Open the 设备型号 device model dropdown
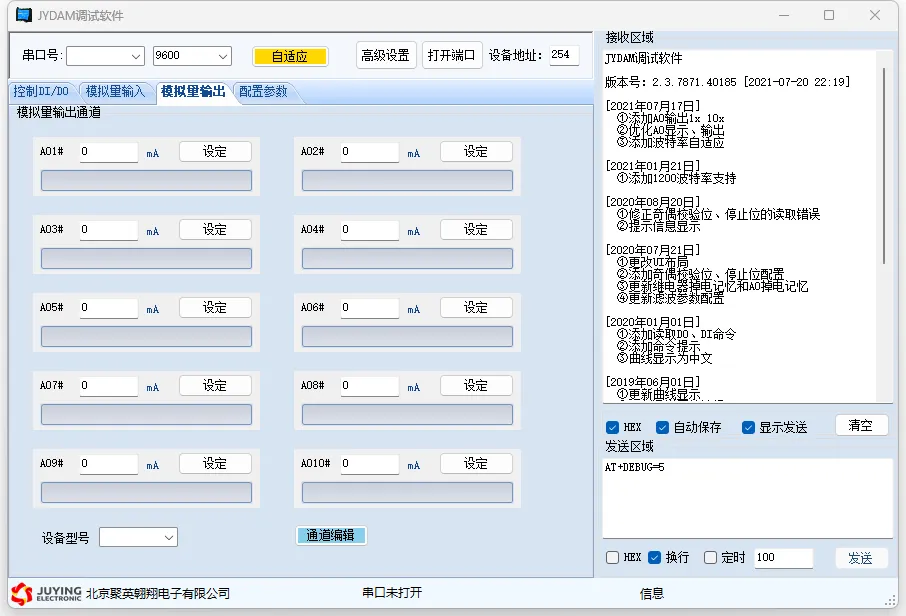The width and height of the screenshot is (906, 616). [138, 537]
